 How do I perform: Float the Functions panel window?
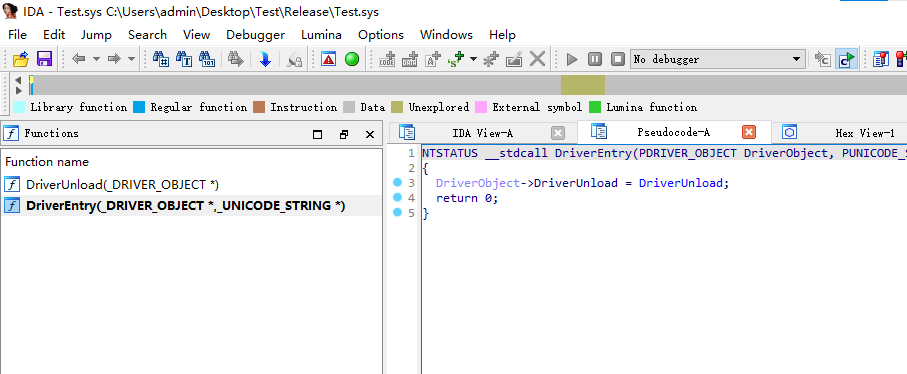(344, 134)
